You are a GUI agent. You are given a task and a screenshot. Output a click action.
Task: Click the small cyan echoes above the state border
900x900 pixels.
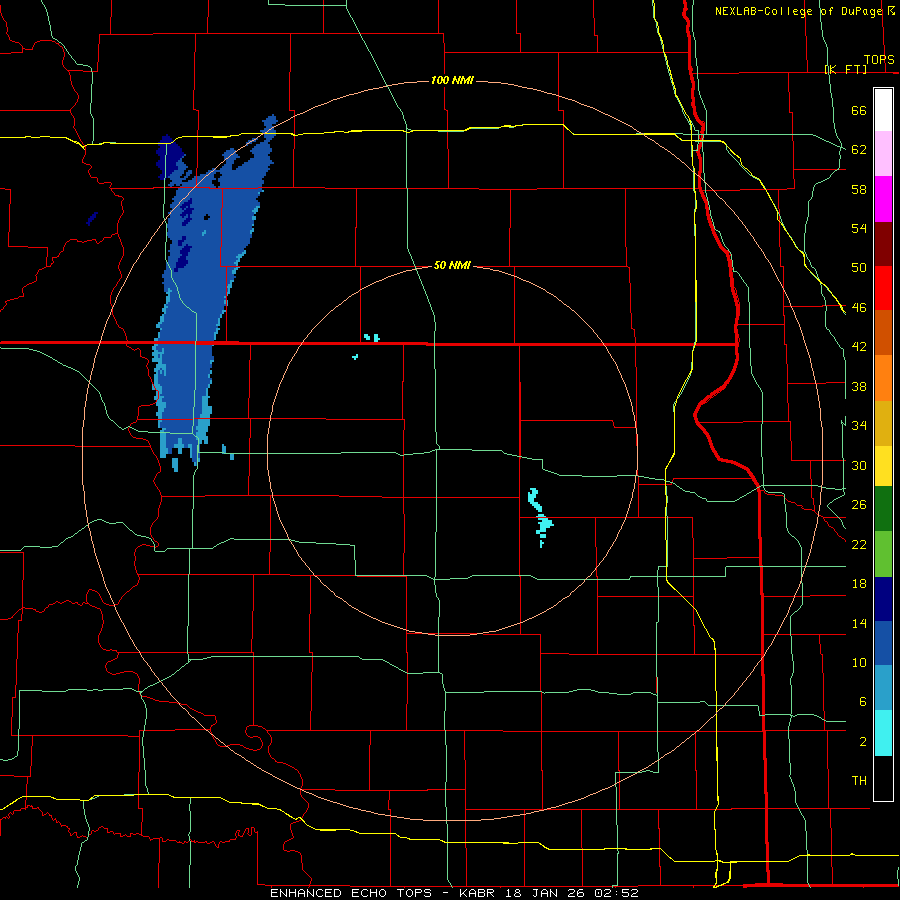(x=372, y=338)
